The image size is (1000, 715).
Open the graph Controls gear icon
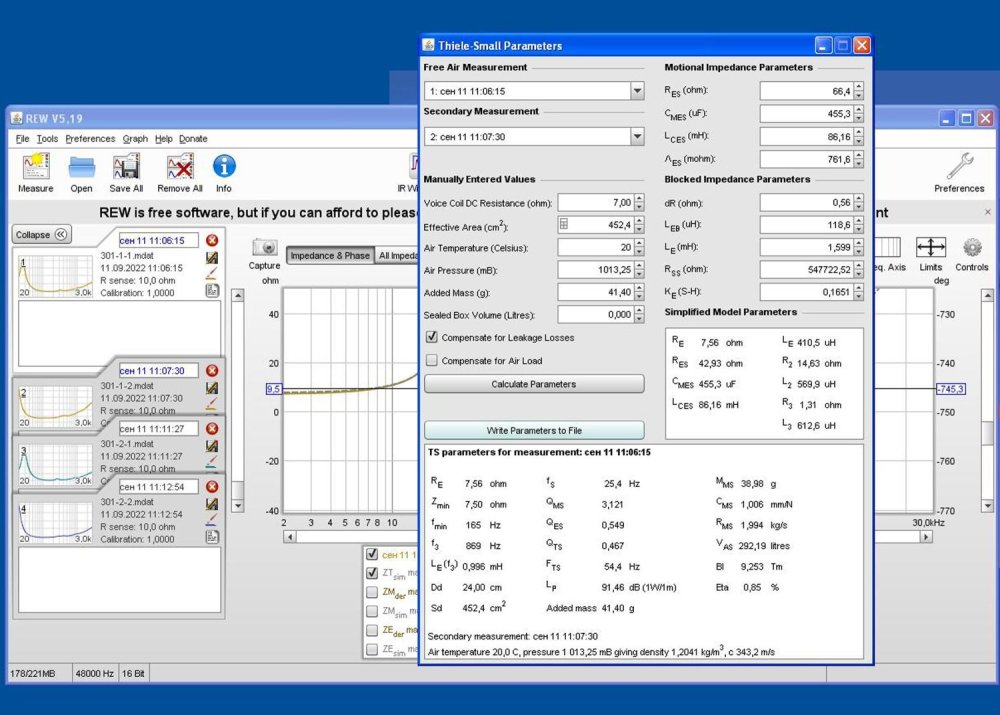971,248
